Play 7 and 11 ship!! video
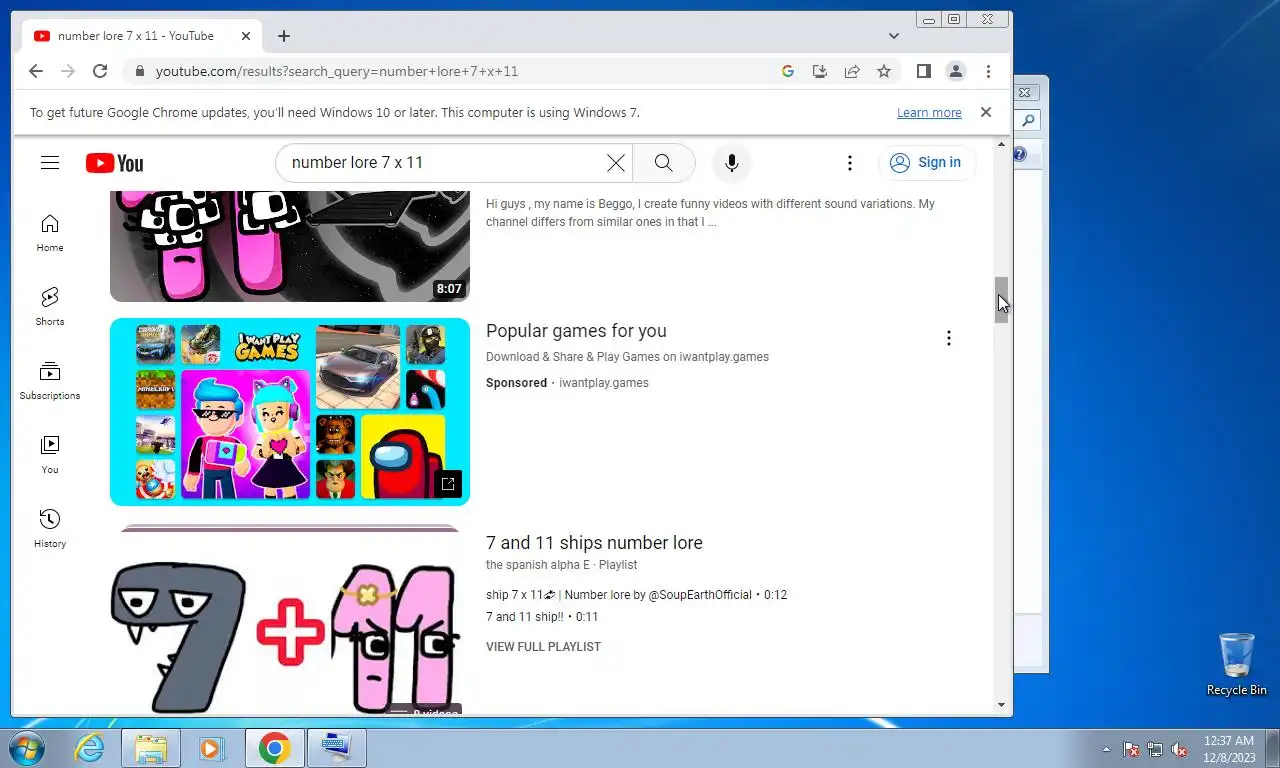 pyautogui.click(x=542, y=617)
